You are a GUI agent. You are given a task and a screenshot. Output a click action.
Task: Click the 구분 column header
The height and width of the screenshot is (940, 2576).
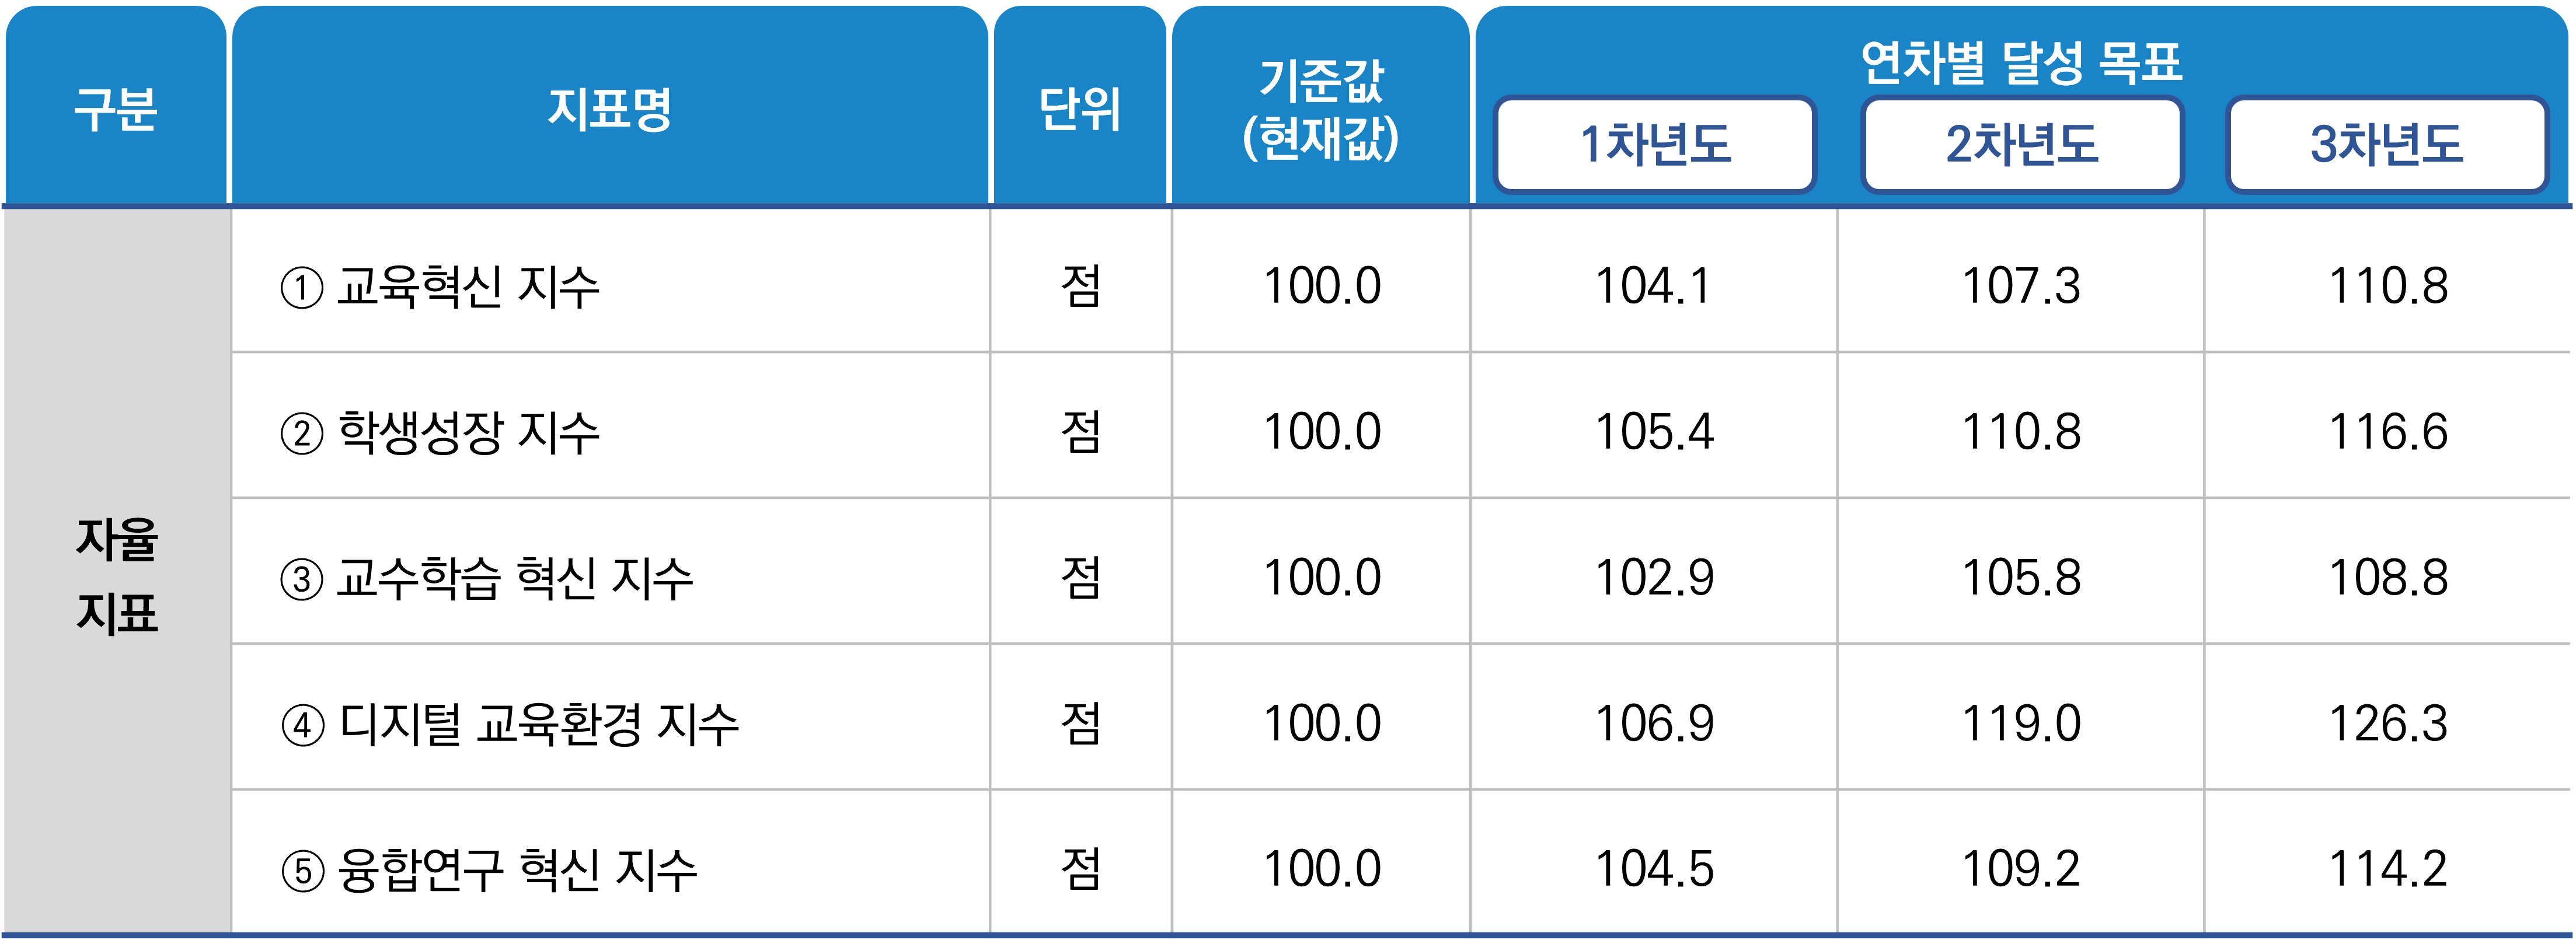[x=116, y=108]
